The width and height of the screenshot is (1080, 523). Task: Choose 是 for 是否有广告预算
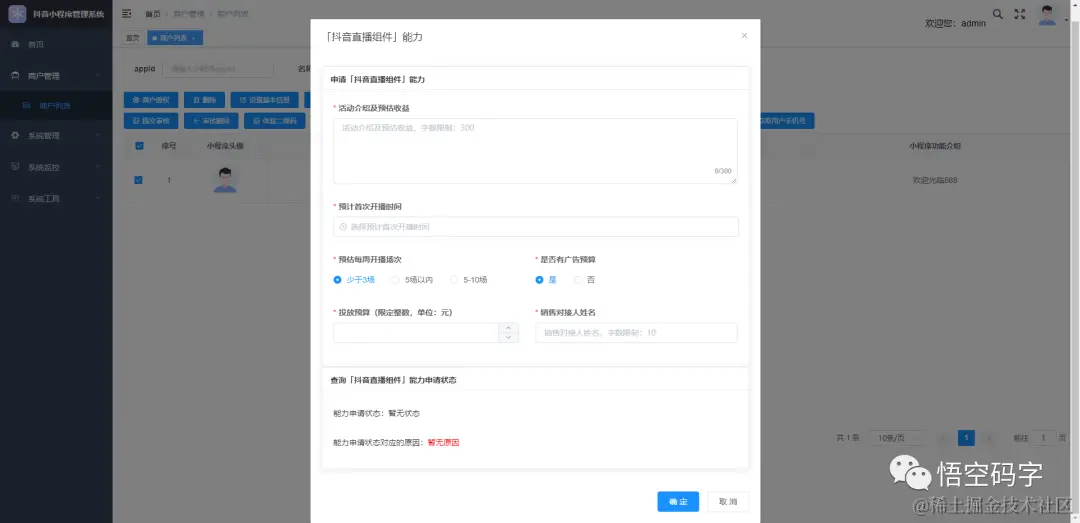[x=546, y=280]
